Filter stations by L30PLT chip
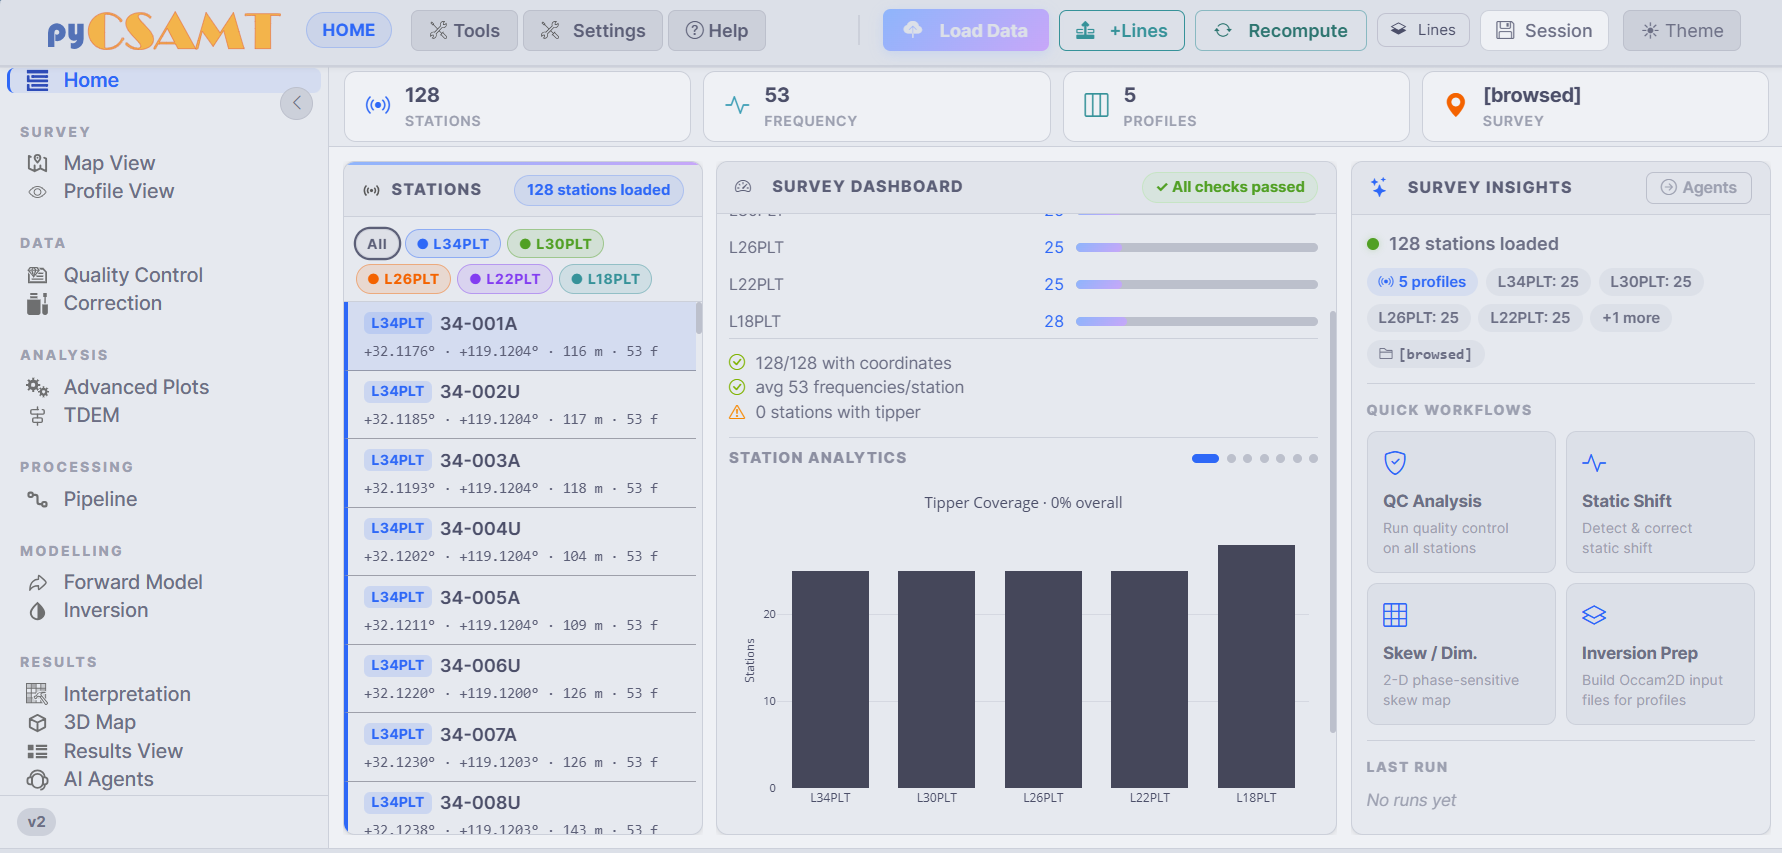 tap(555, 244)
